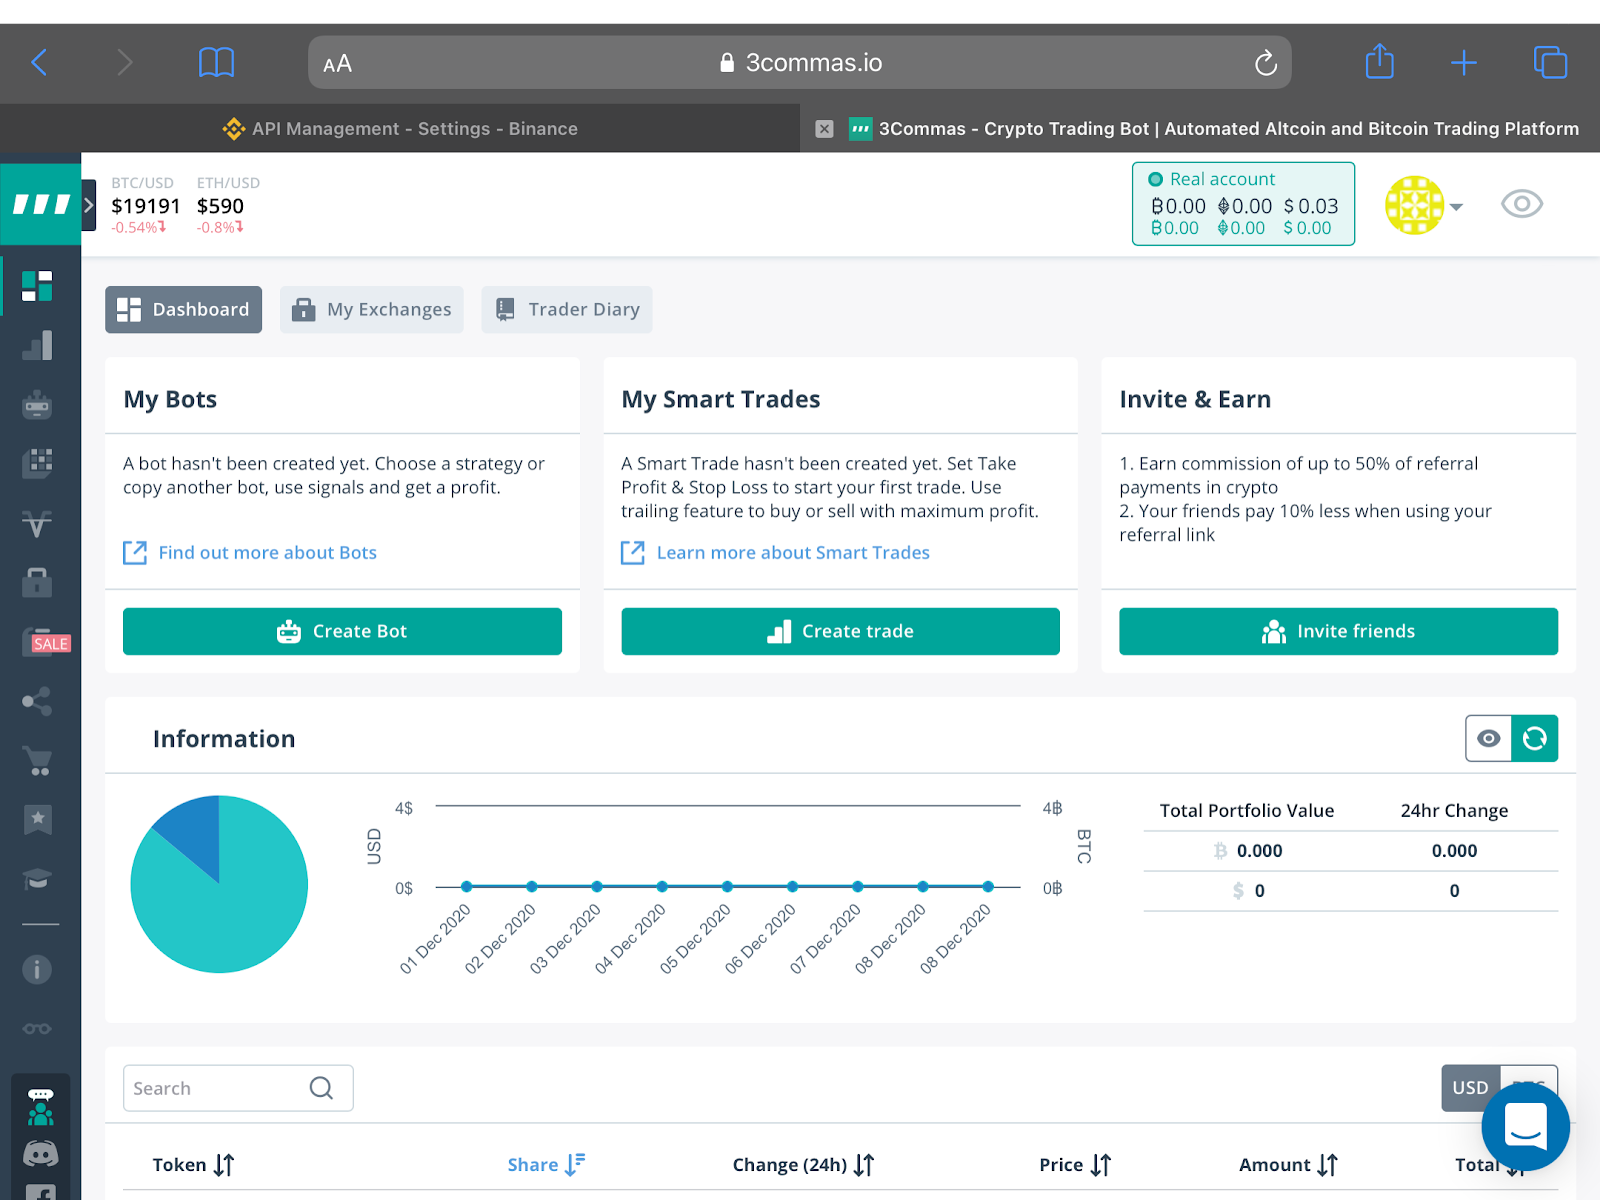Open the Dashboard tab
Viewport: 1600px width, 1200px height.
183,310
